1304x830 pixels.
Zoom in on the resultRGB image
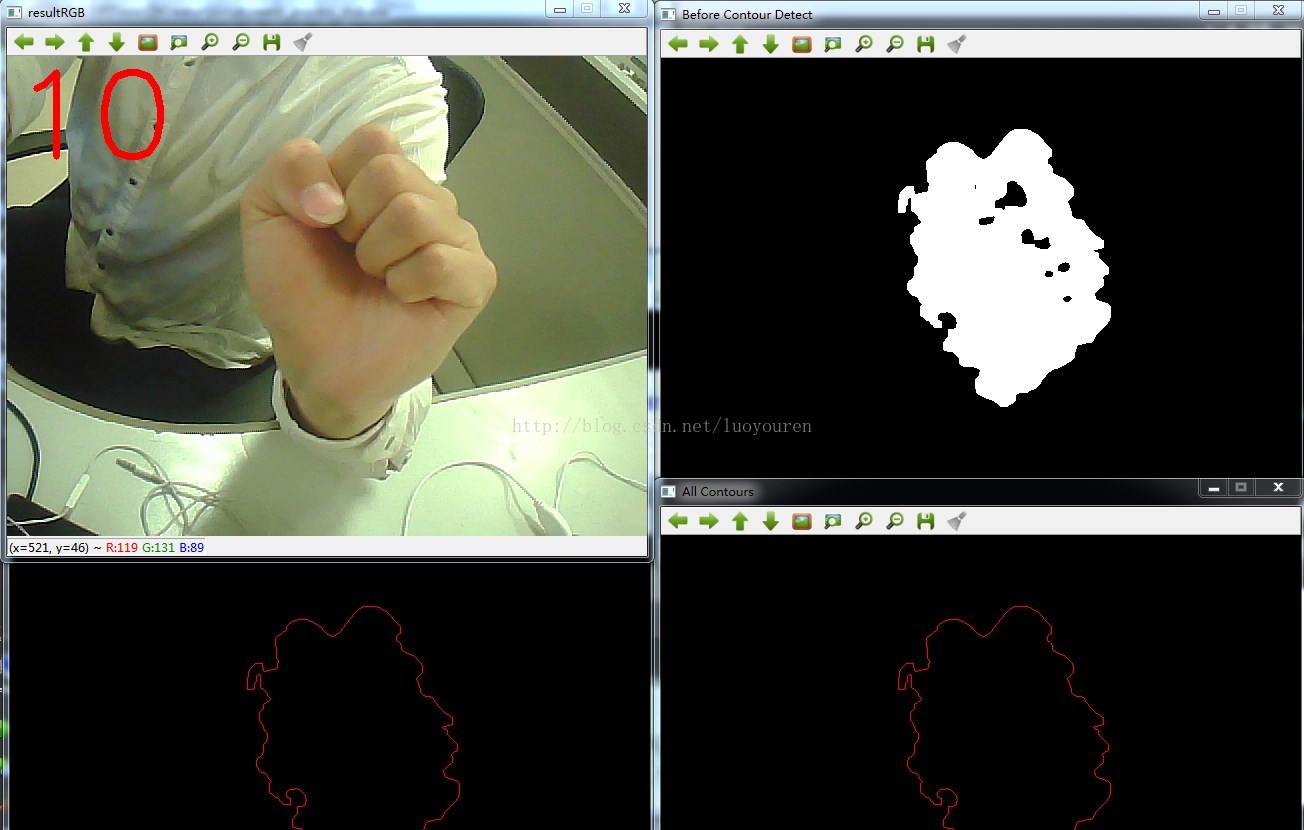tap(210, 42)
